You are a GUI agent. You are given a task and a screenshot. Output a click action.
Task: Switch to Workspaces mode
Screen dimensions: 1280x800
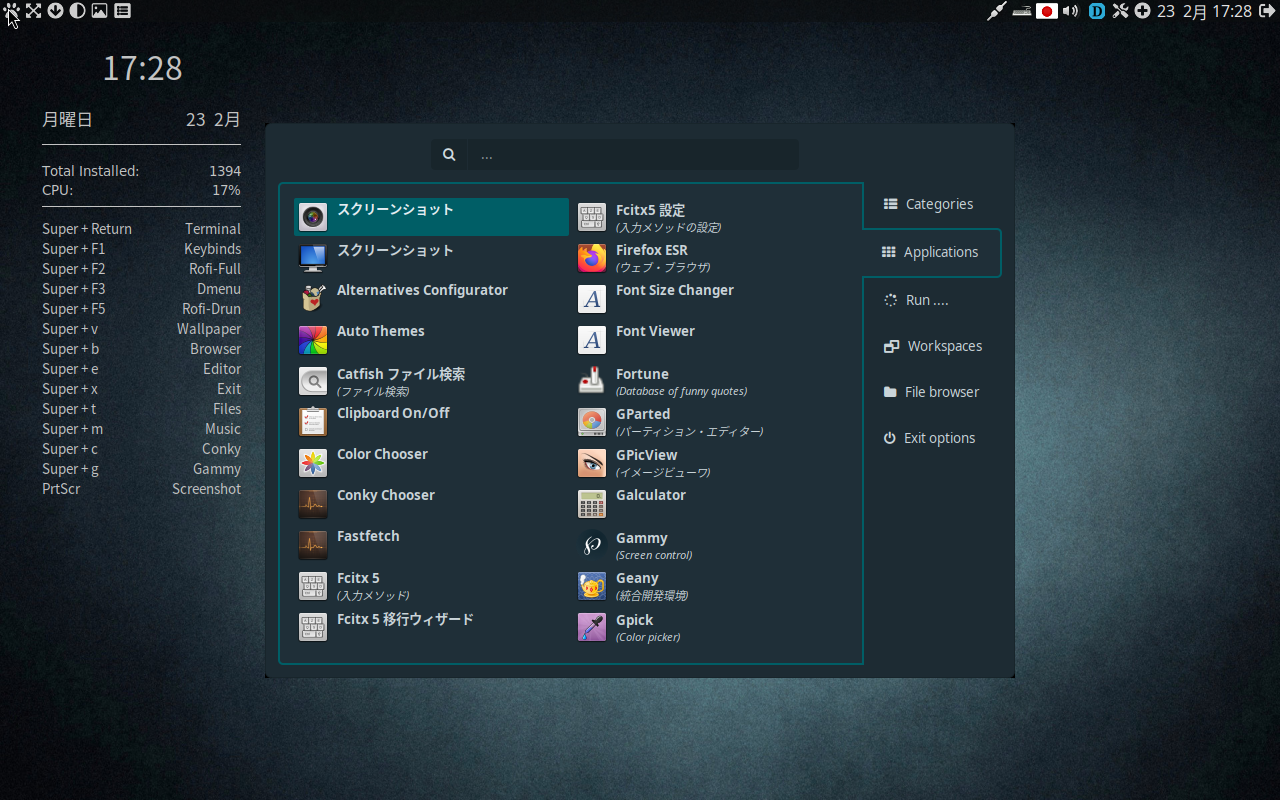(933, 346)
